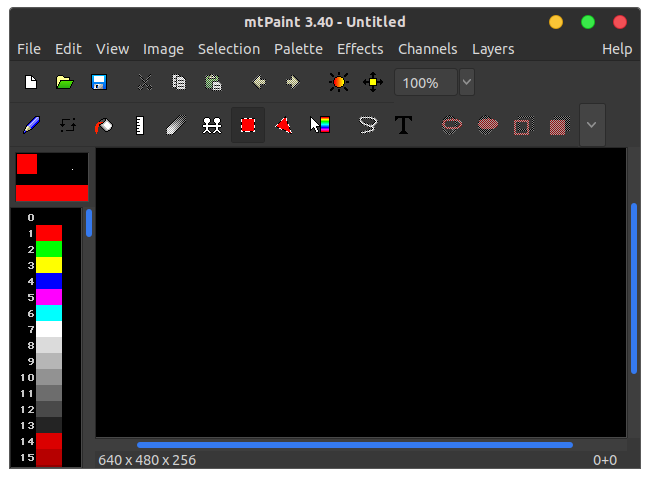The height and width of the screenshot is (478, 650).
Task: Pick white palette colour 7
Action: (x=49, y=329)
